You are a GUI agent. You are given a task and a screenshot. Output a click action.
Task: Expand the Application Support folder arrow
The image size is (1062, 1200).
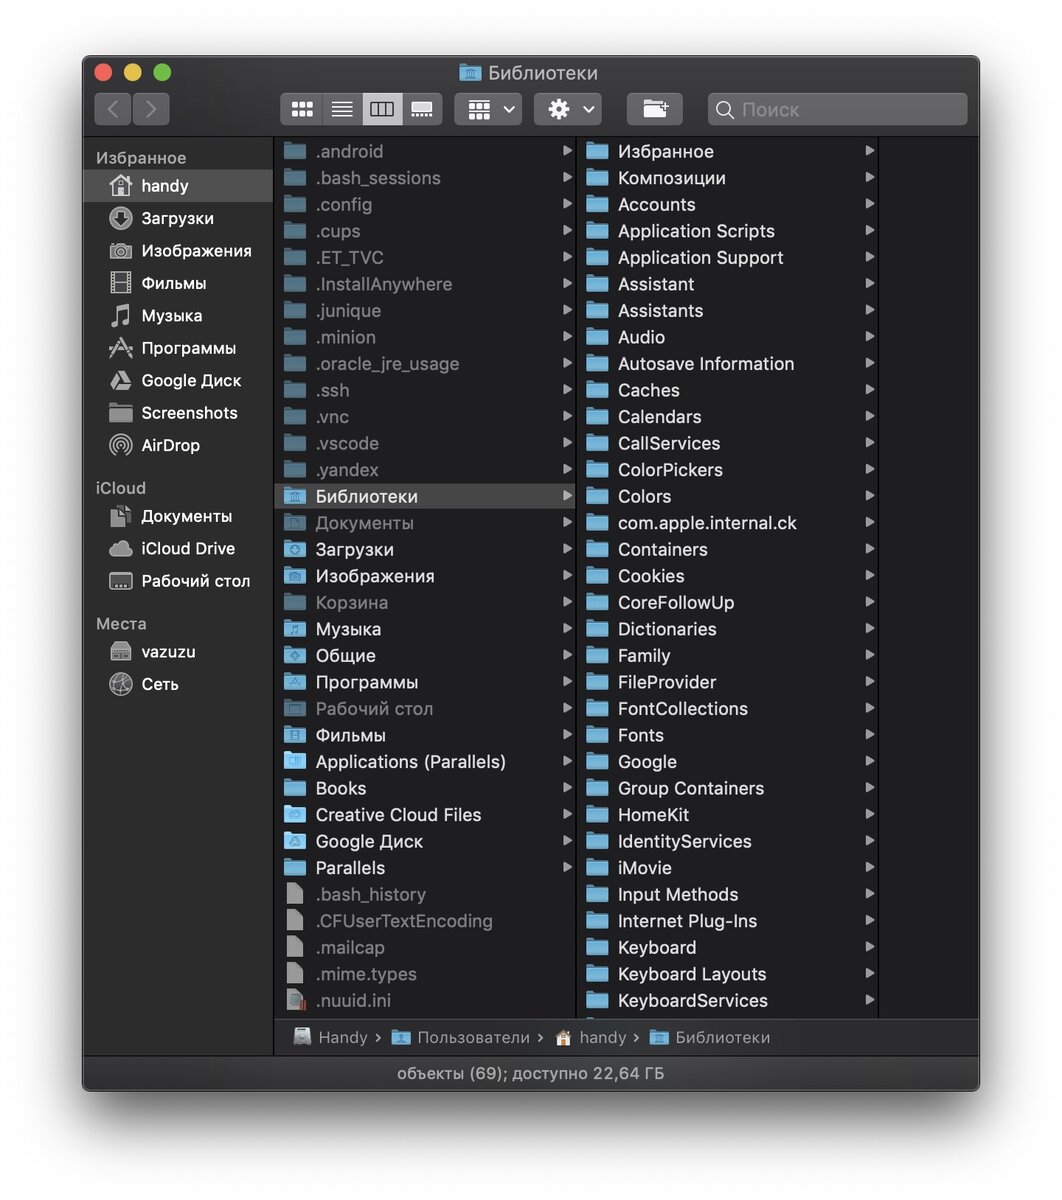click(x=869, y=257)
